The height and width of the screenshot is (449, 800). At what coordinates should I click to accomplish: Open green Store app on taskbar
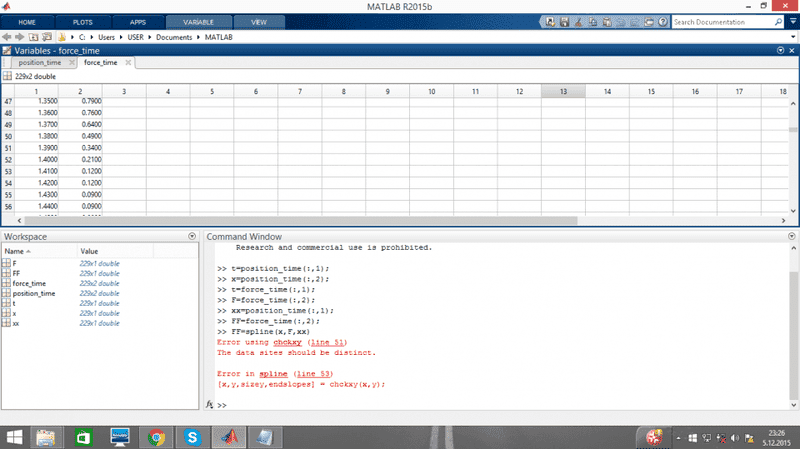83,437
